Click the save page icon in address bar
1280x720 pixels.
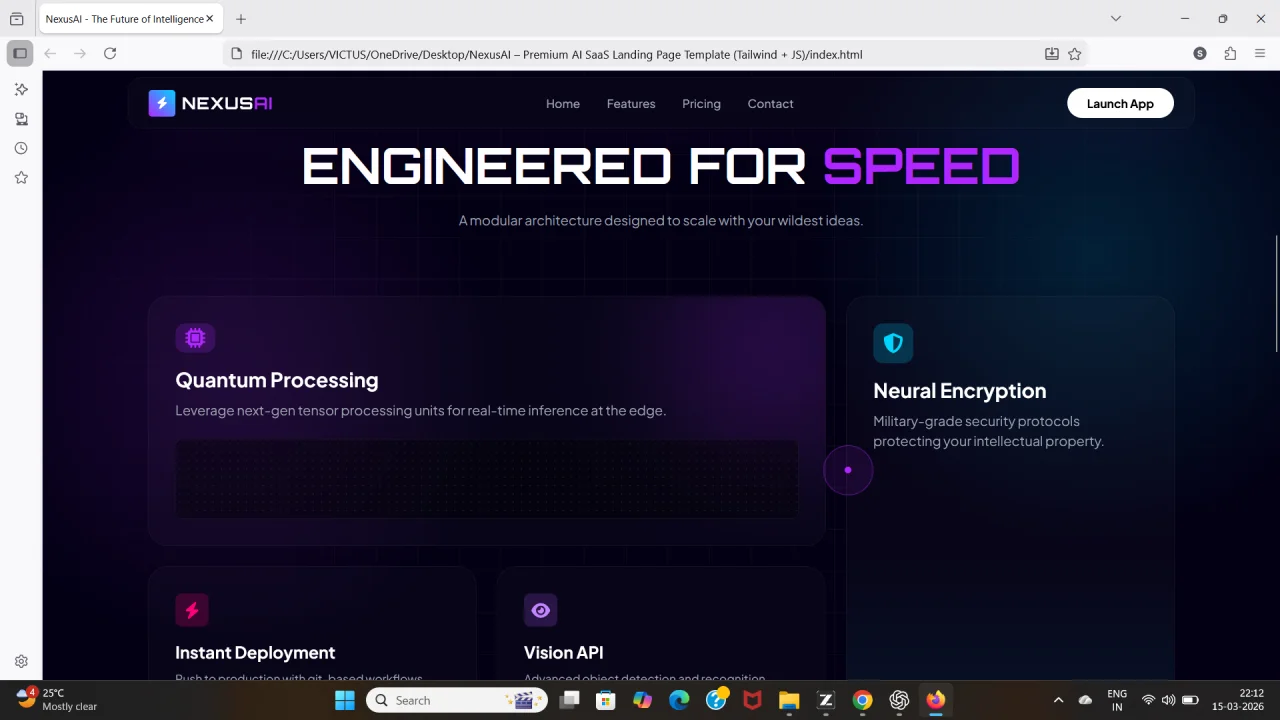pos(1052,54)
